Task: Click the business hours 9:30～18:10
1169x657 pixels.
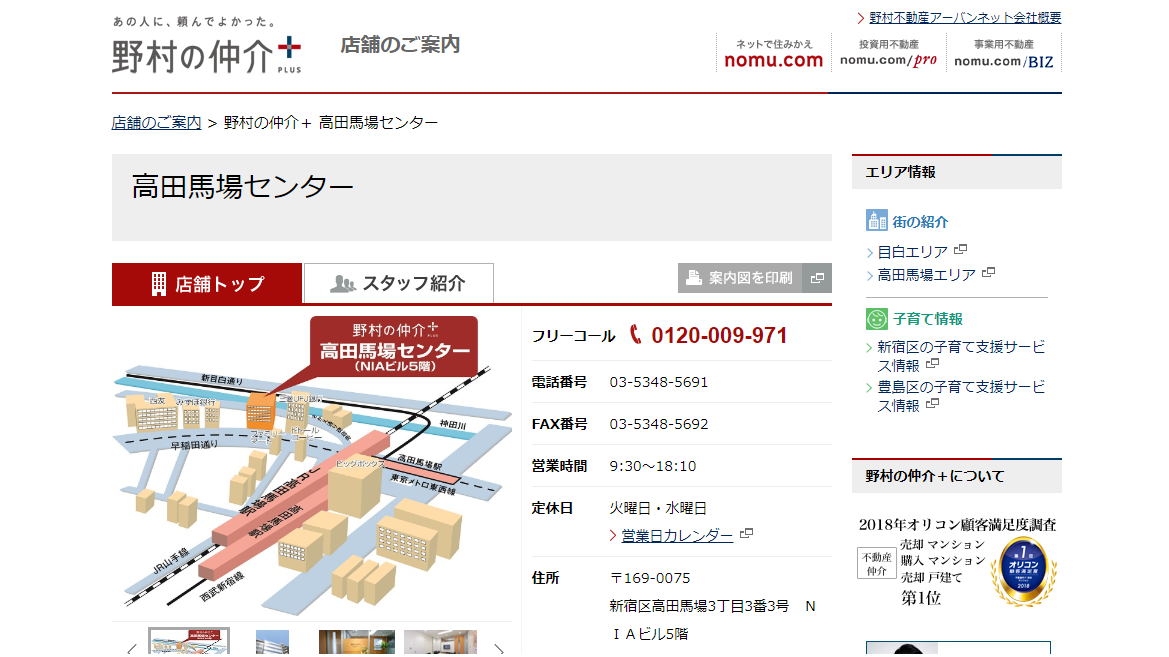Action: coord(652,466)
